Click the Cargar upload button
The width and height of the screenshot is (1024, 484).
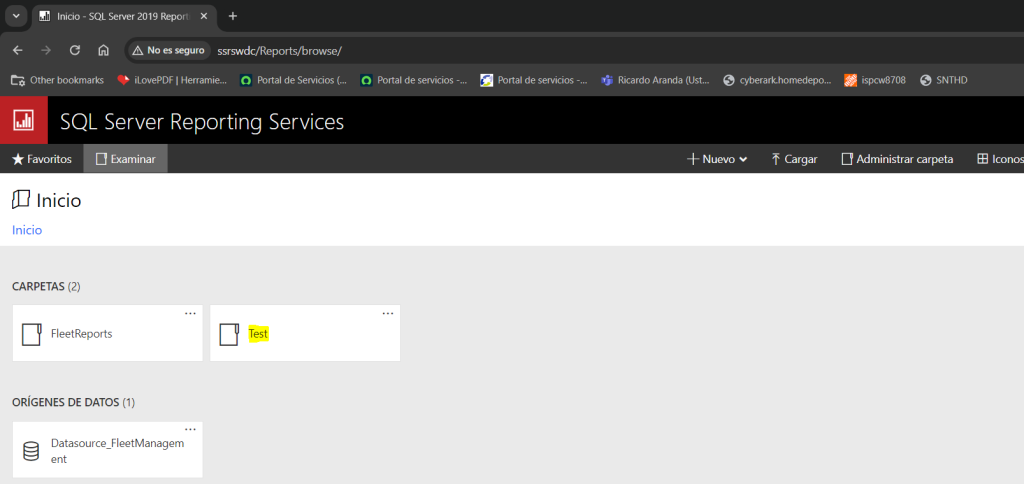point(794,159)
